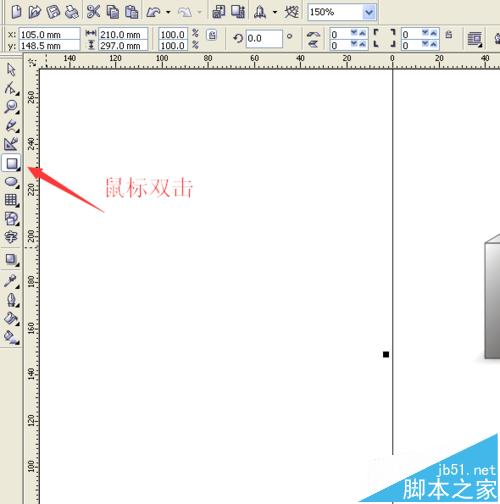Select the Basic shapes tool
The height and width of the screenshot is (504, 500).
11,219
